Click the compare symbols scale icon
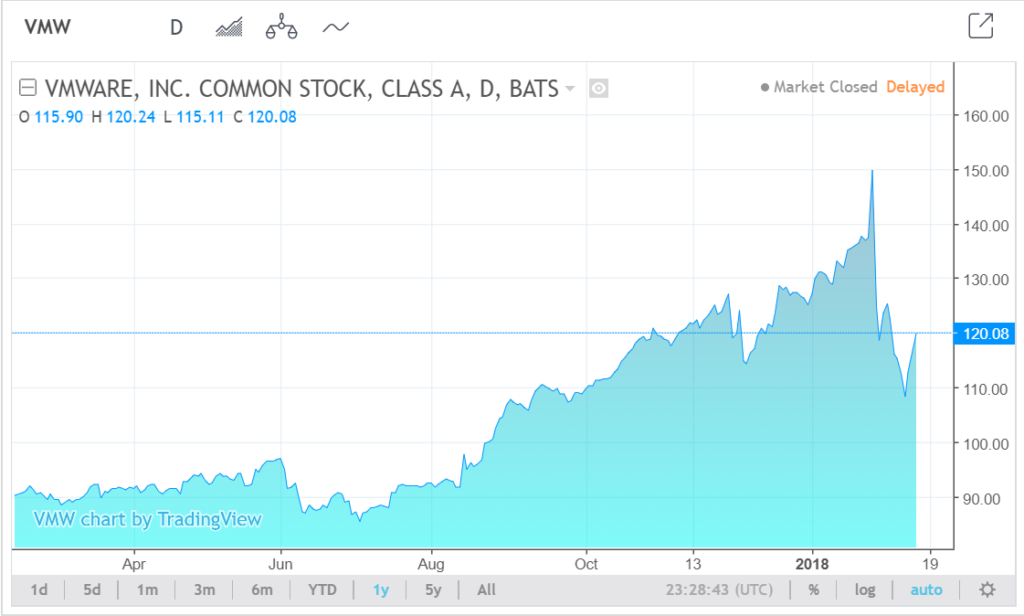The width and height of the screenshot is (1024, 616). (282, 27)
